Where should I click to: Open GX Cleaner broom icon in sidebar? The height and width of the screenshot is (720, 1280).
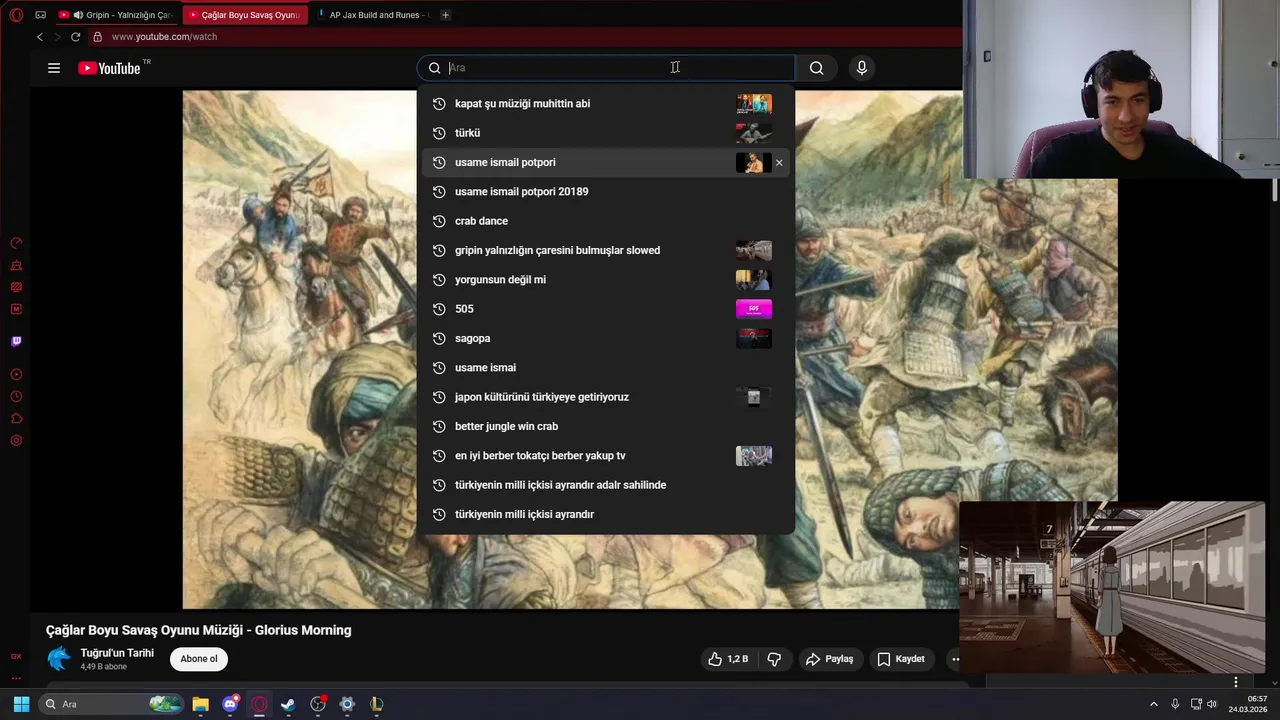16,265
